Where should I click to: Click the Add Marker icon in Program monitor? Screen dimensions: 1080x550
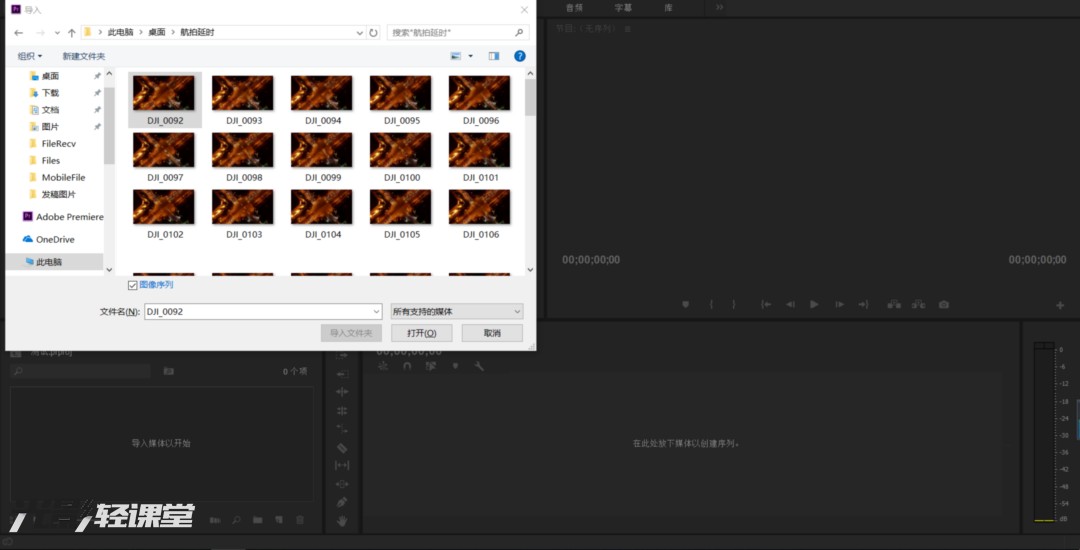click(x=686, y=304)
